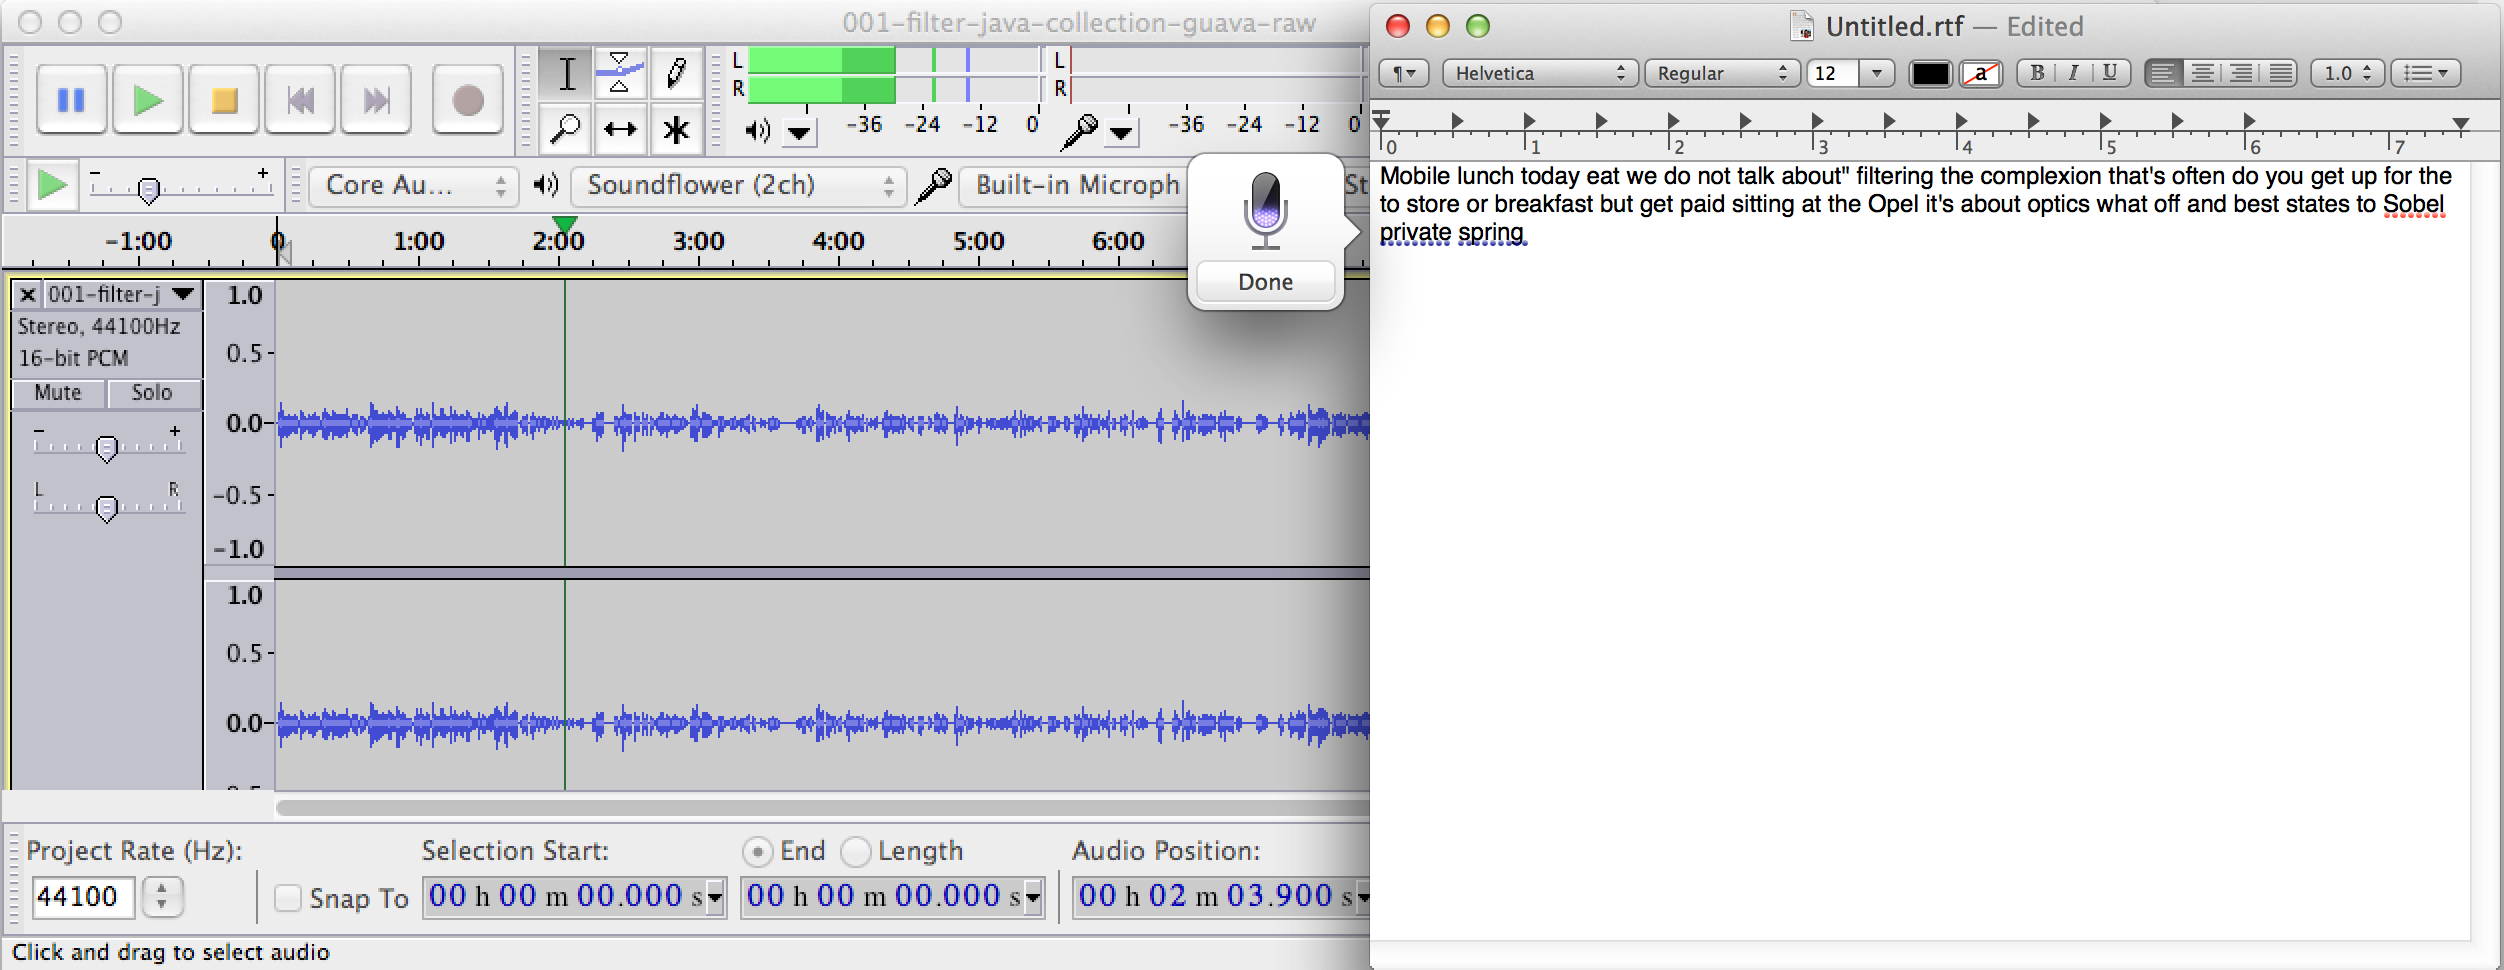The image size is (2504, 970).
Task: Toggle Underline formatting in TextEdit
Action: tap(2110, 73)
